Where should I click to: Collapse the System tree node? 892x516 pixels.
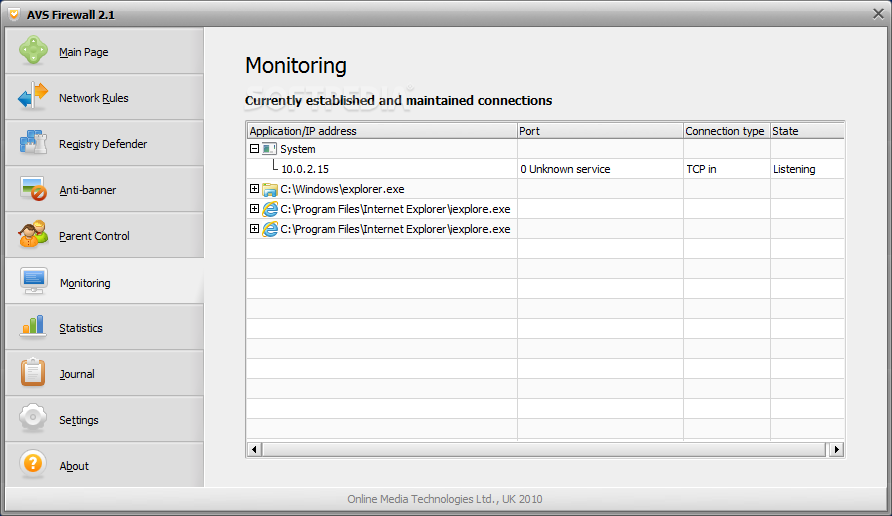(254, 148)
